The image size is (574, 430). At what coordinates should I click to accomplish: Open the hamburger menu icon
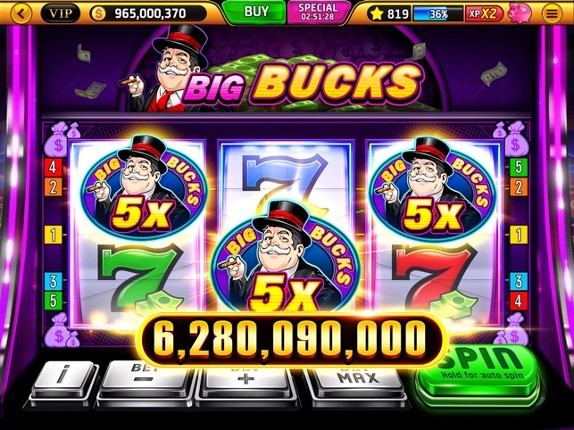point(552,14)
